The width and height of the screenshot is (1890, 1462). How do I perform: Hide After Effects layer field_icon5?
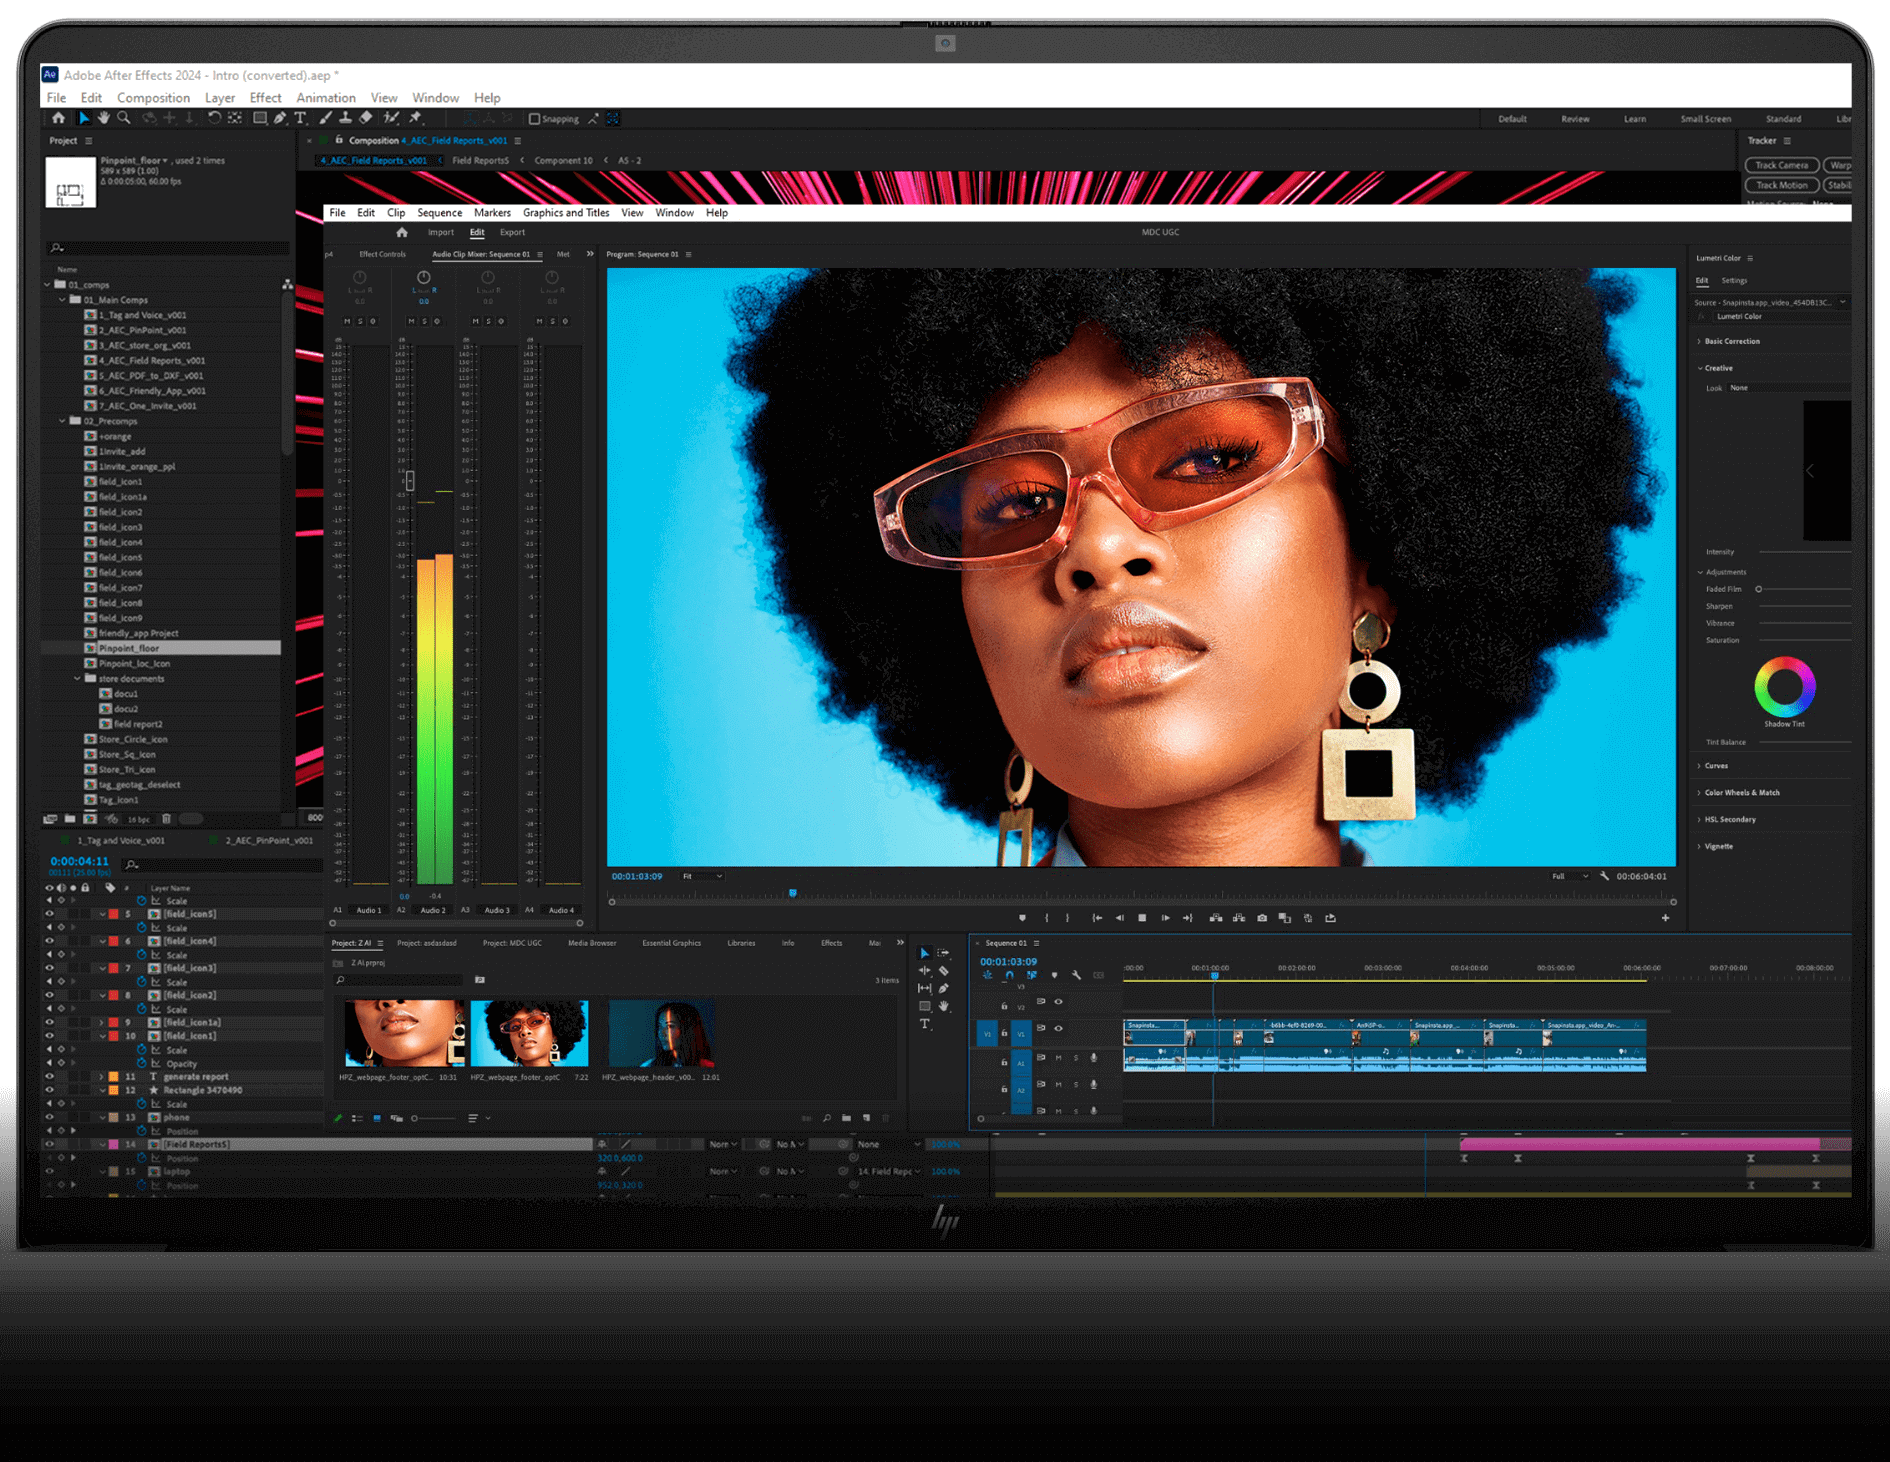point(49,914)
